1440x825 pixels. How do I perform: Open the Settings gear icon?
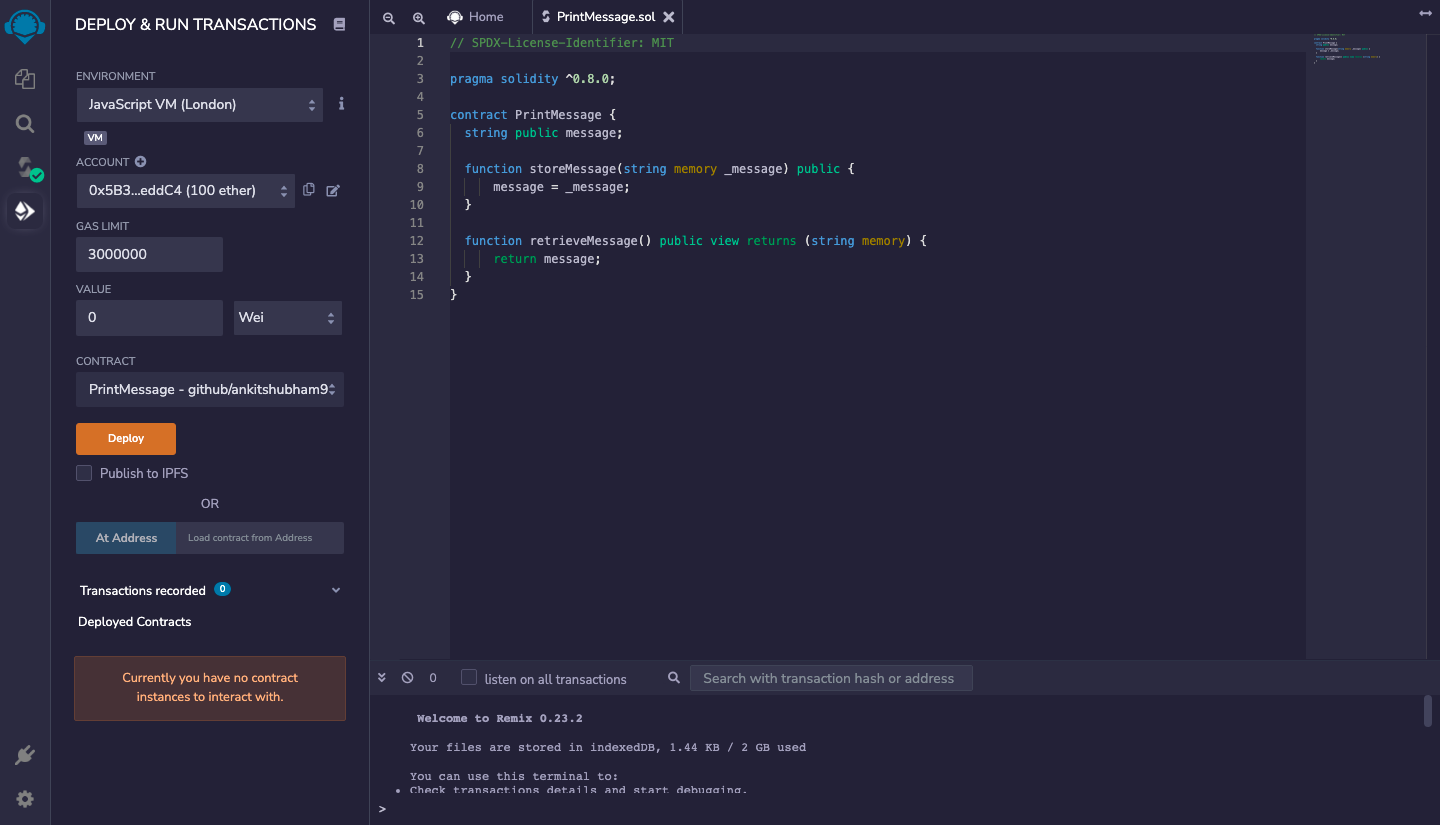(25, 799)
